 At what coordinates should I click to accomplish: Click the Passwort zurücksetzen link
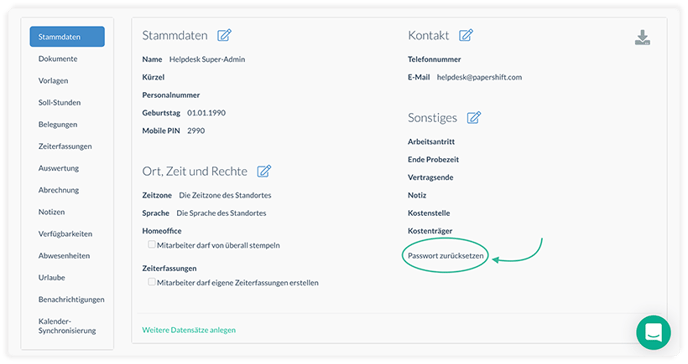point(445,256)
